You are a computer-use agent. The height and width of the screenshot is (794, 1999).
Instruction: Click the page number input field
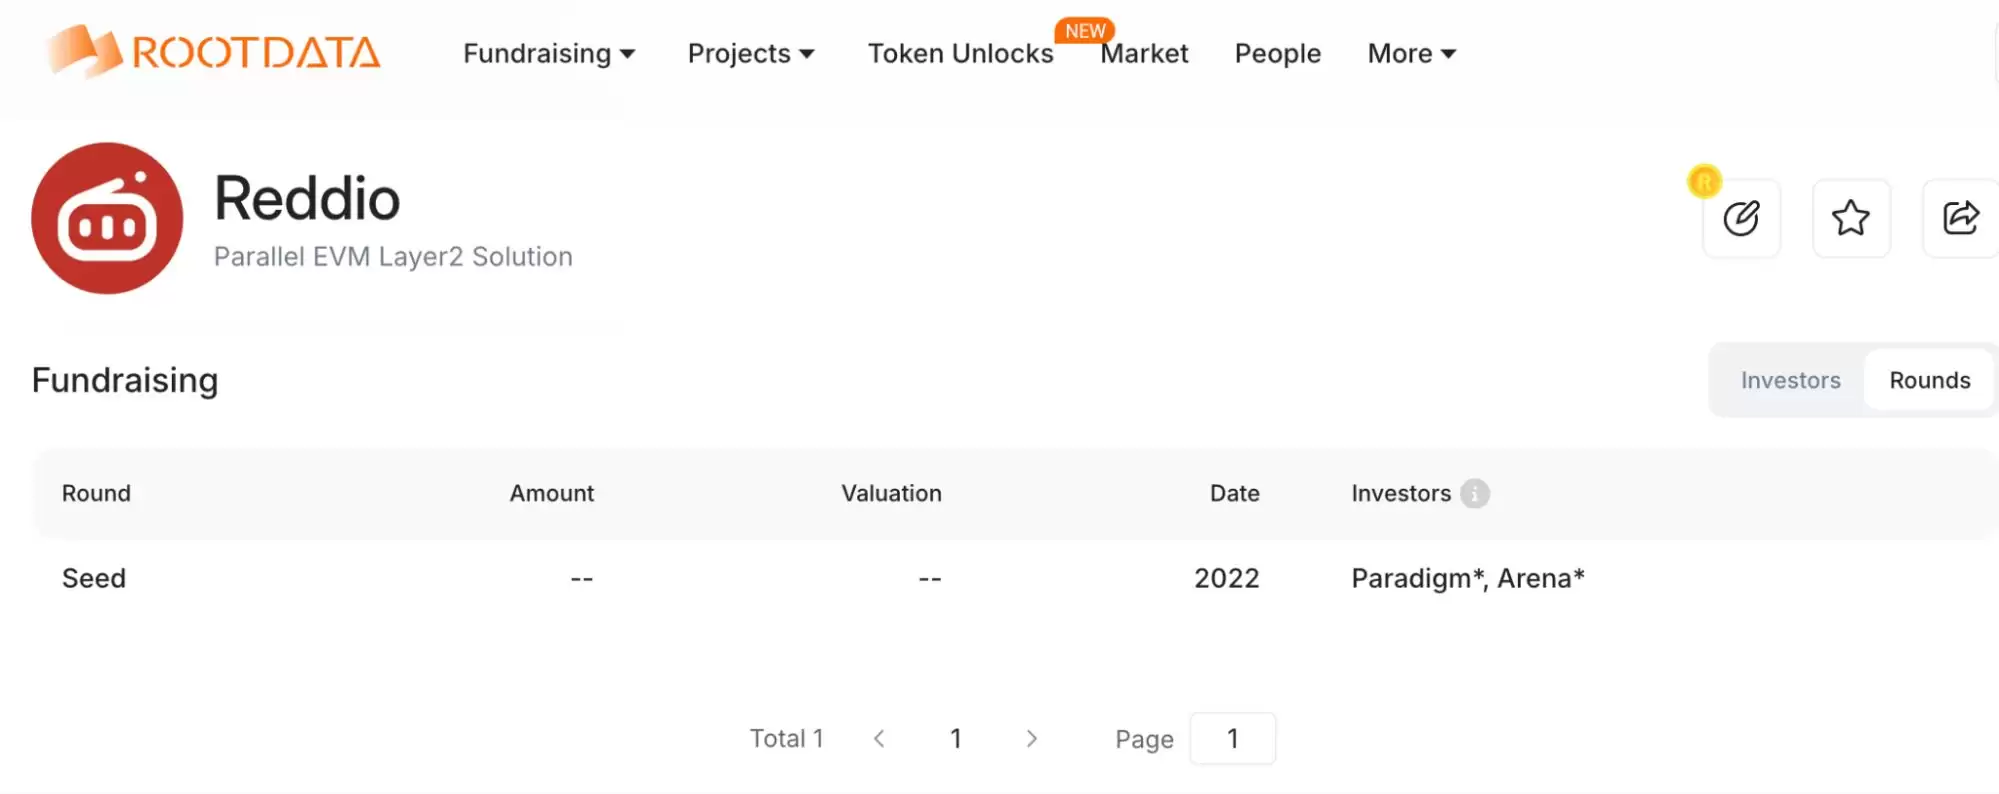[x=1232, y=739]
